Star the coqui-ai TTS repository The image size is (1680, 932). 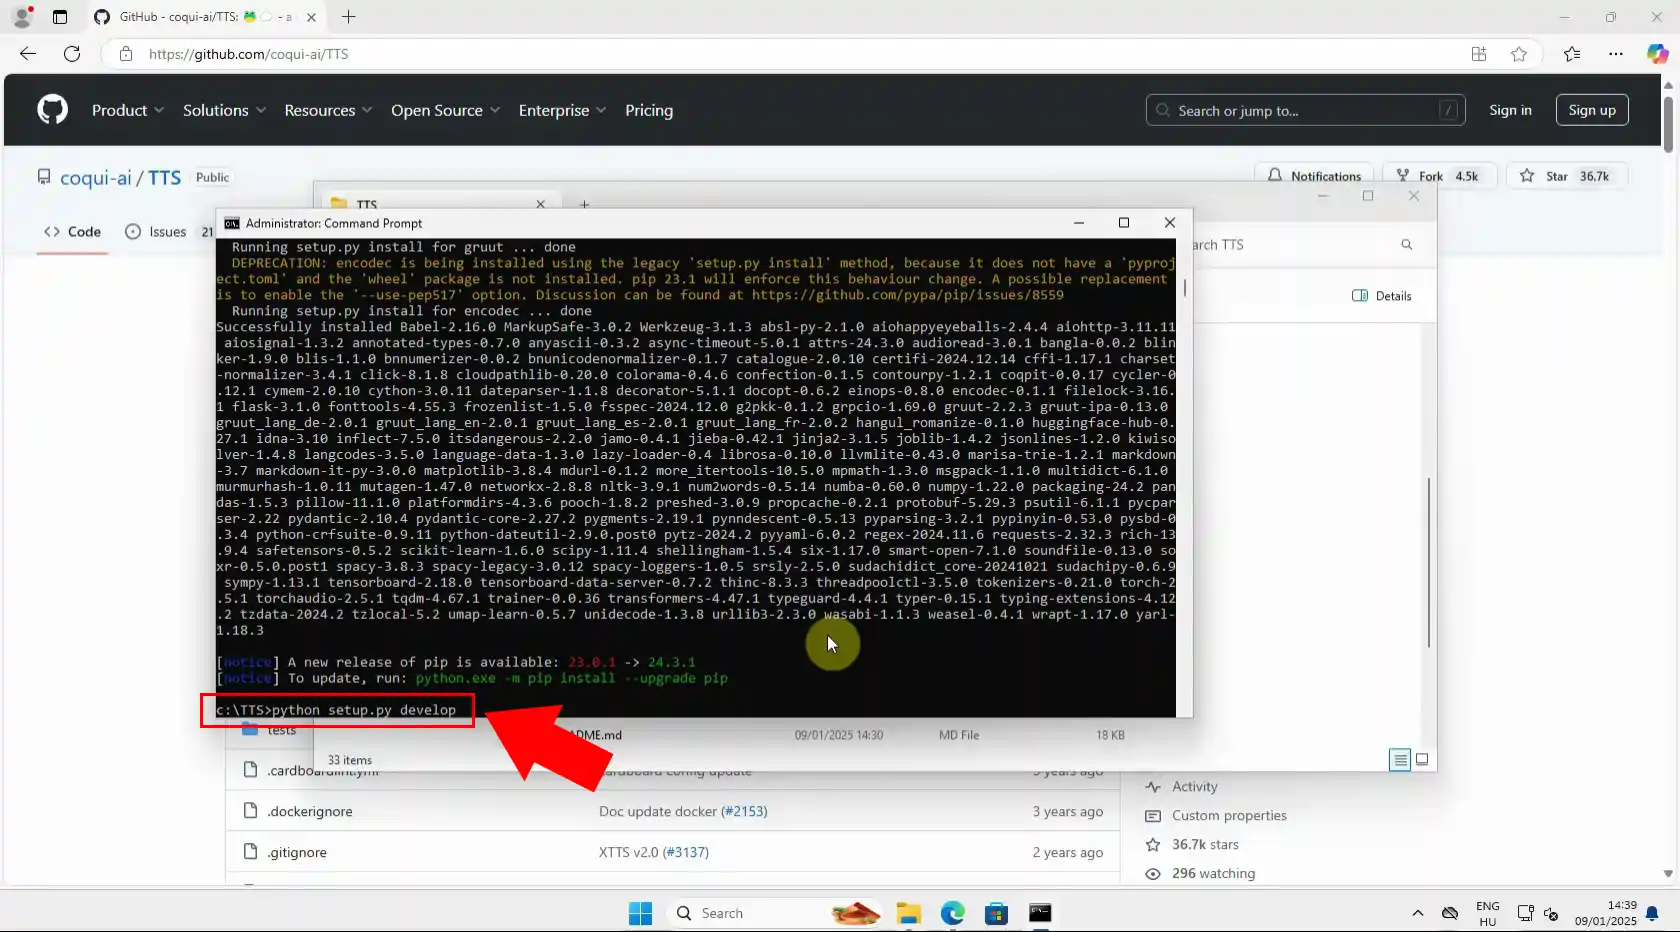click(1566, 176)
